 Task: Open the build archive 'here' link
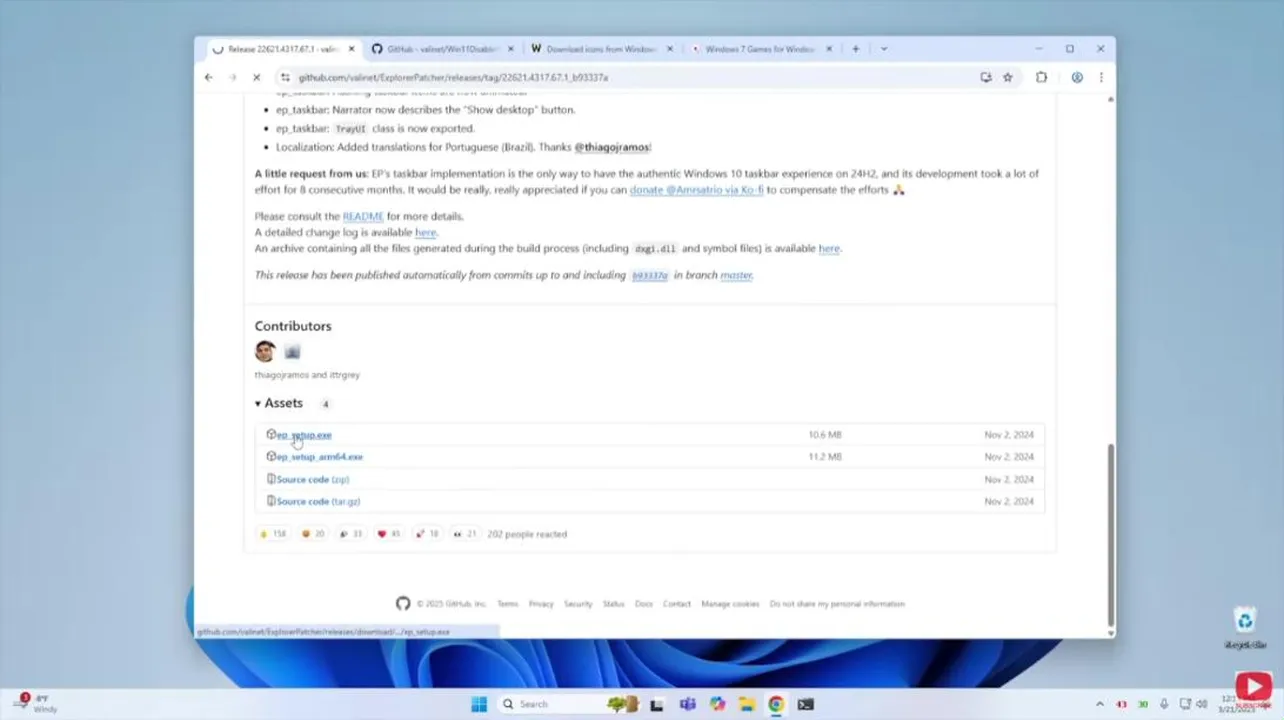(829, 249)
